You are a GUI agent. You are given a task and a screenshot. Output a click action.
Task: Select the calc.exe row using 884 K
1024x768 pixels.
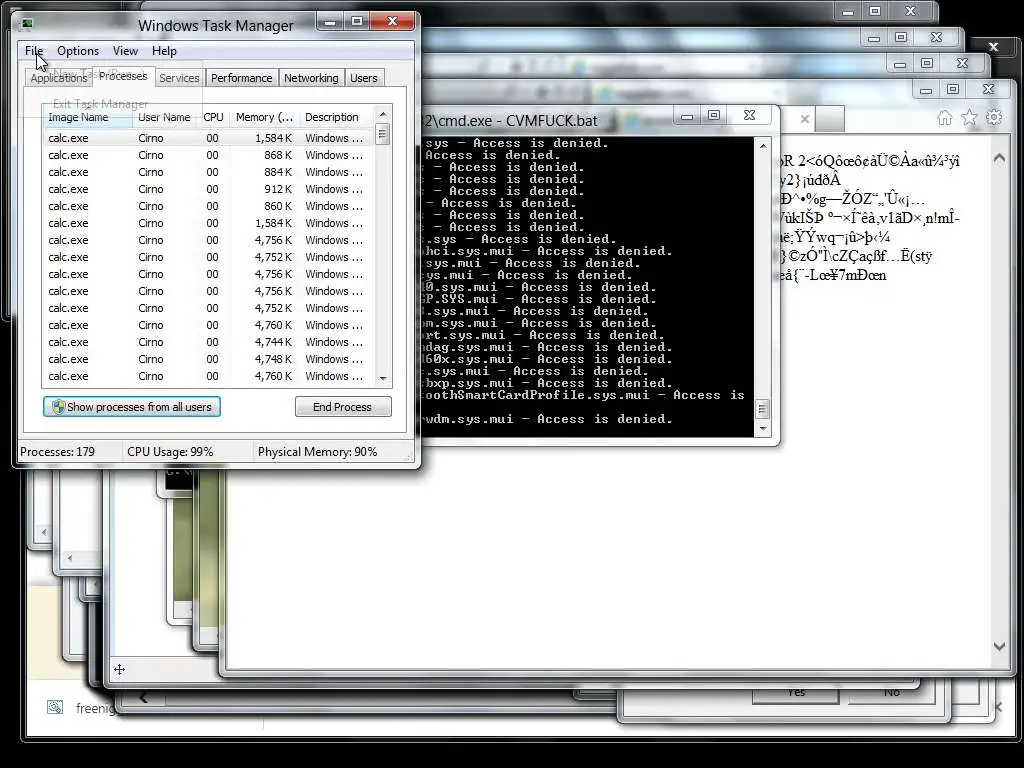click(x=208, y=172)
